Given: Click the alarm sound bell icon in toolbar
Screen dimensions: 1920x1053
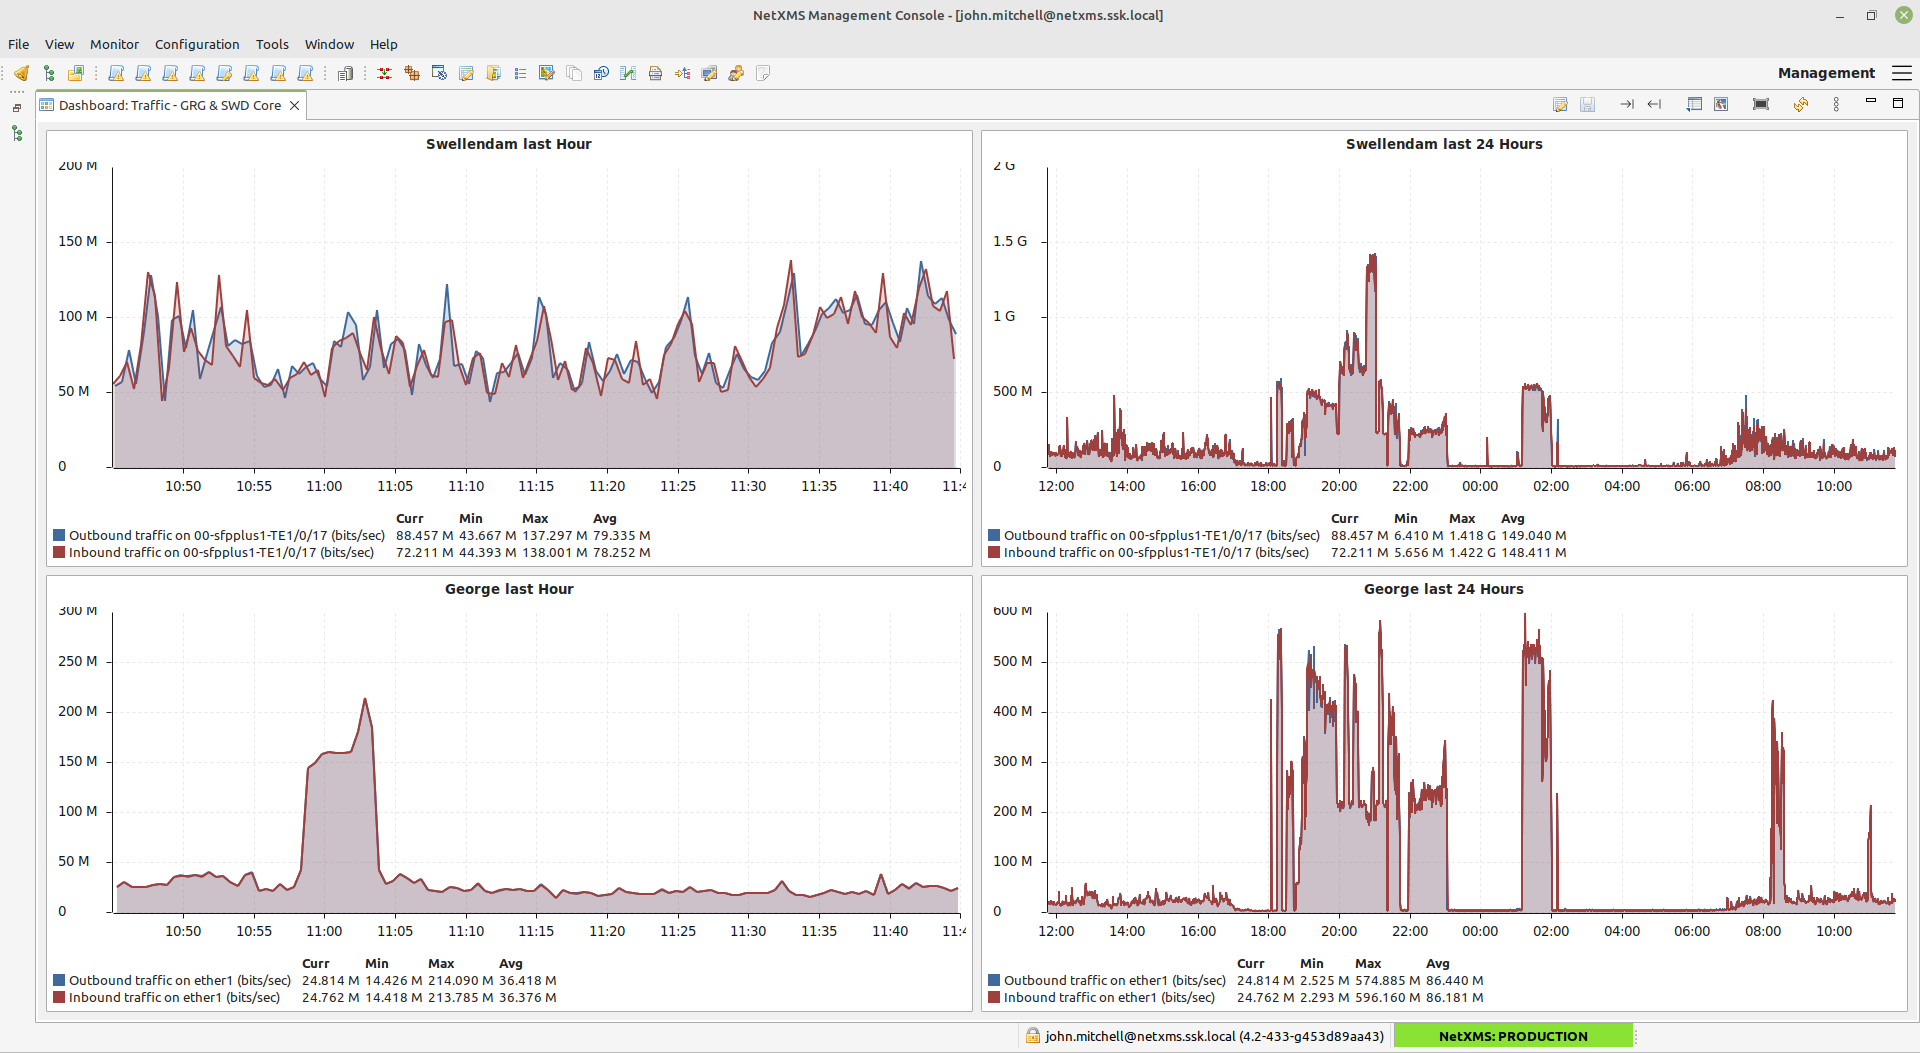Looking at the screenshot, I should [x=21, y=73].
